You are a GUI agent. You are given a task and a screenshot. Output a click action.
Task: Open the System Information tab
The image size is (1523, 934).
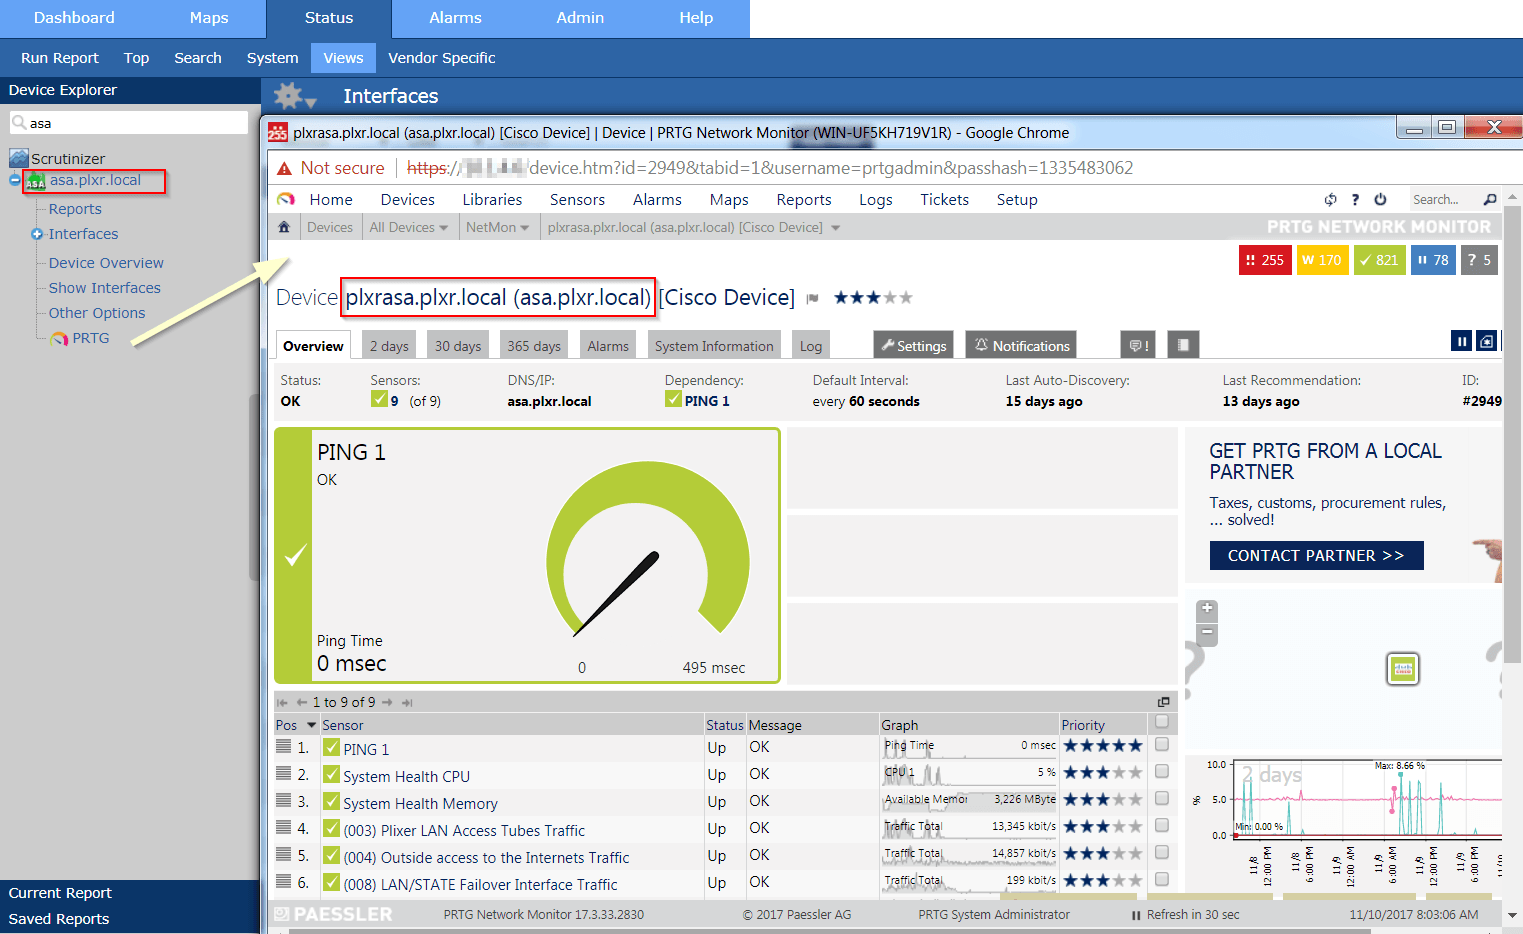tap(714, 345)
